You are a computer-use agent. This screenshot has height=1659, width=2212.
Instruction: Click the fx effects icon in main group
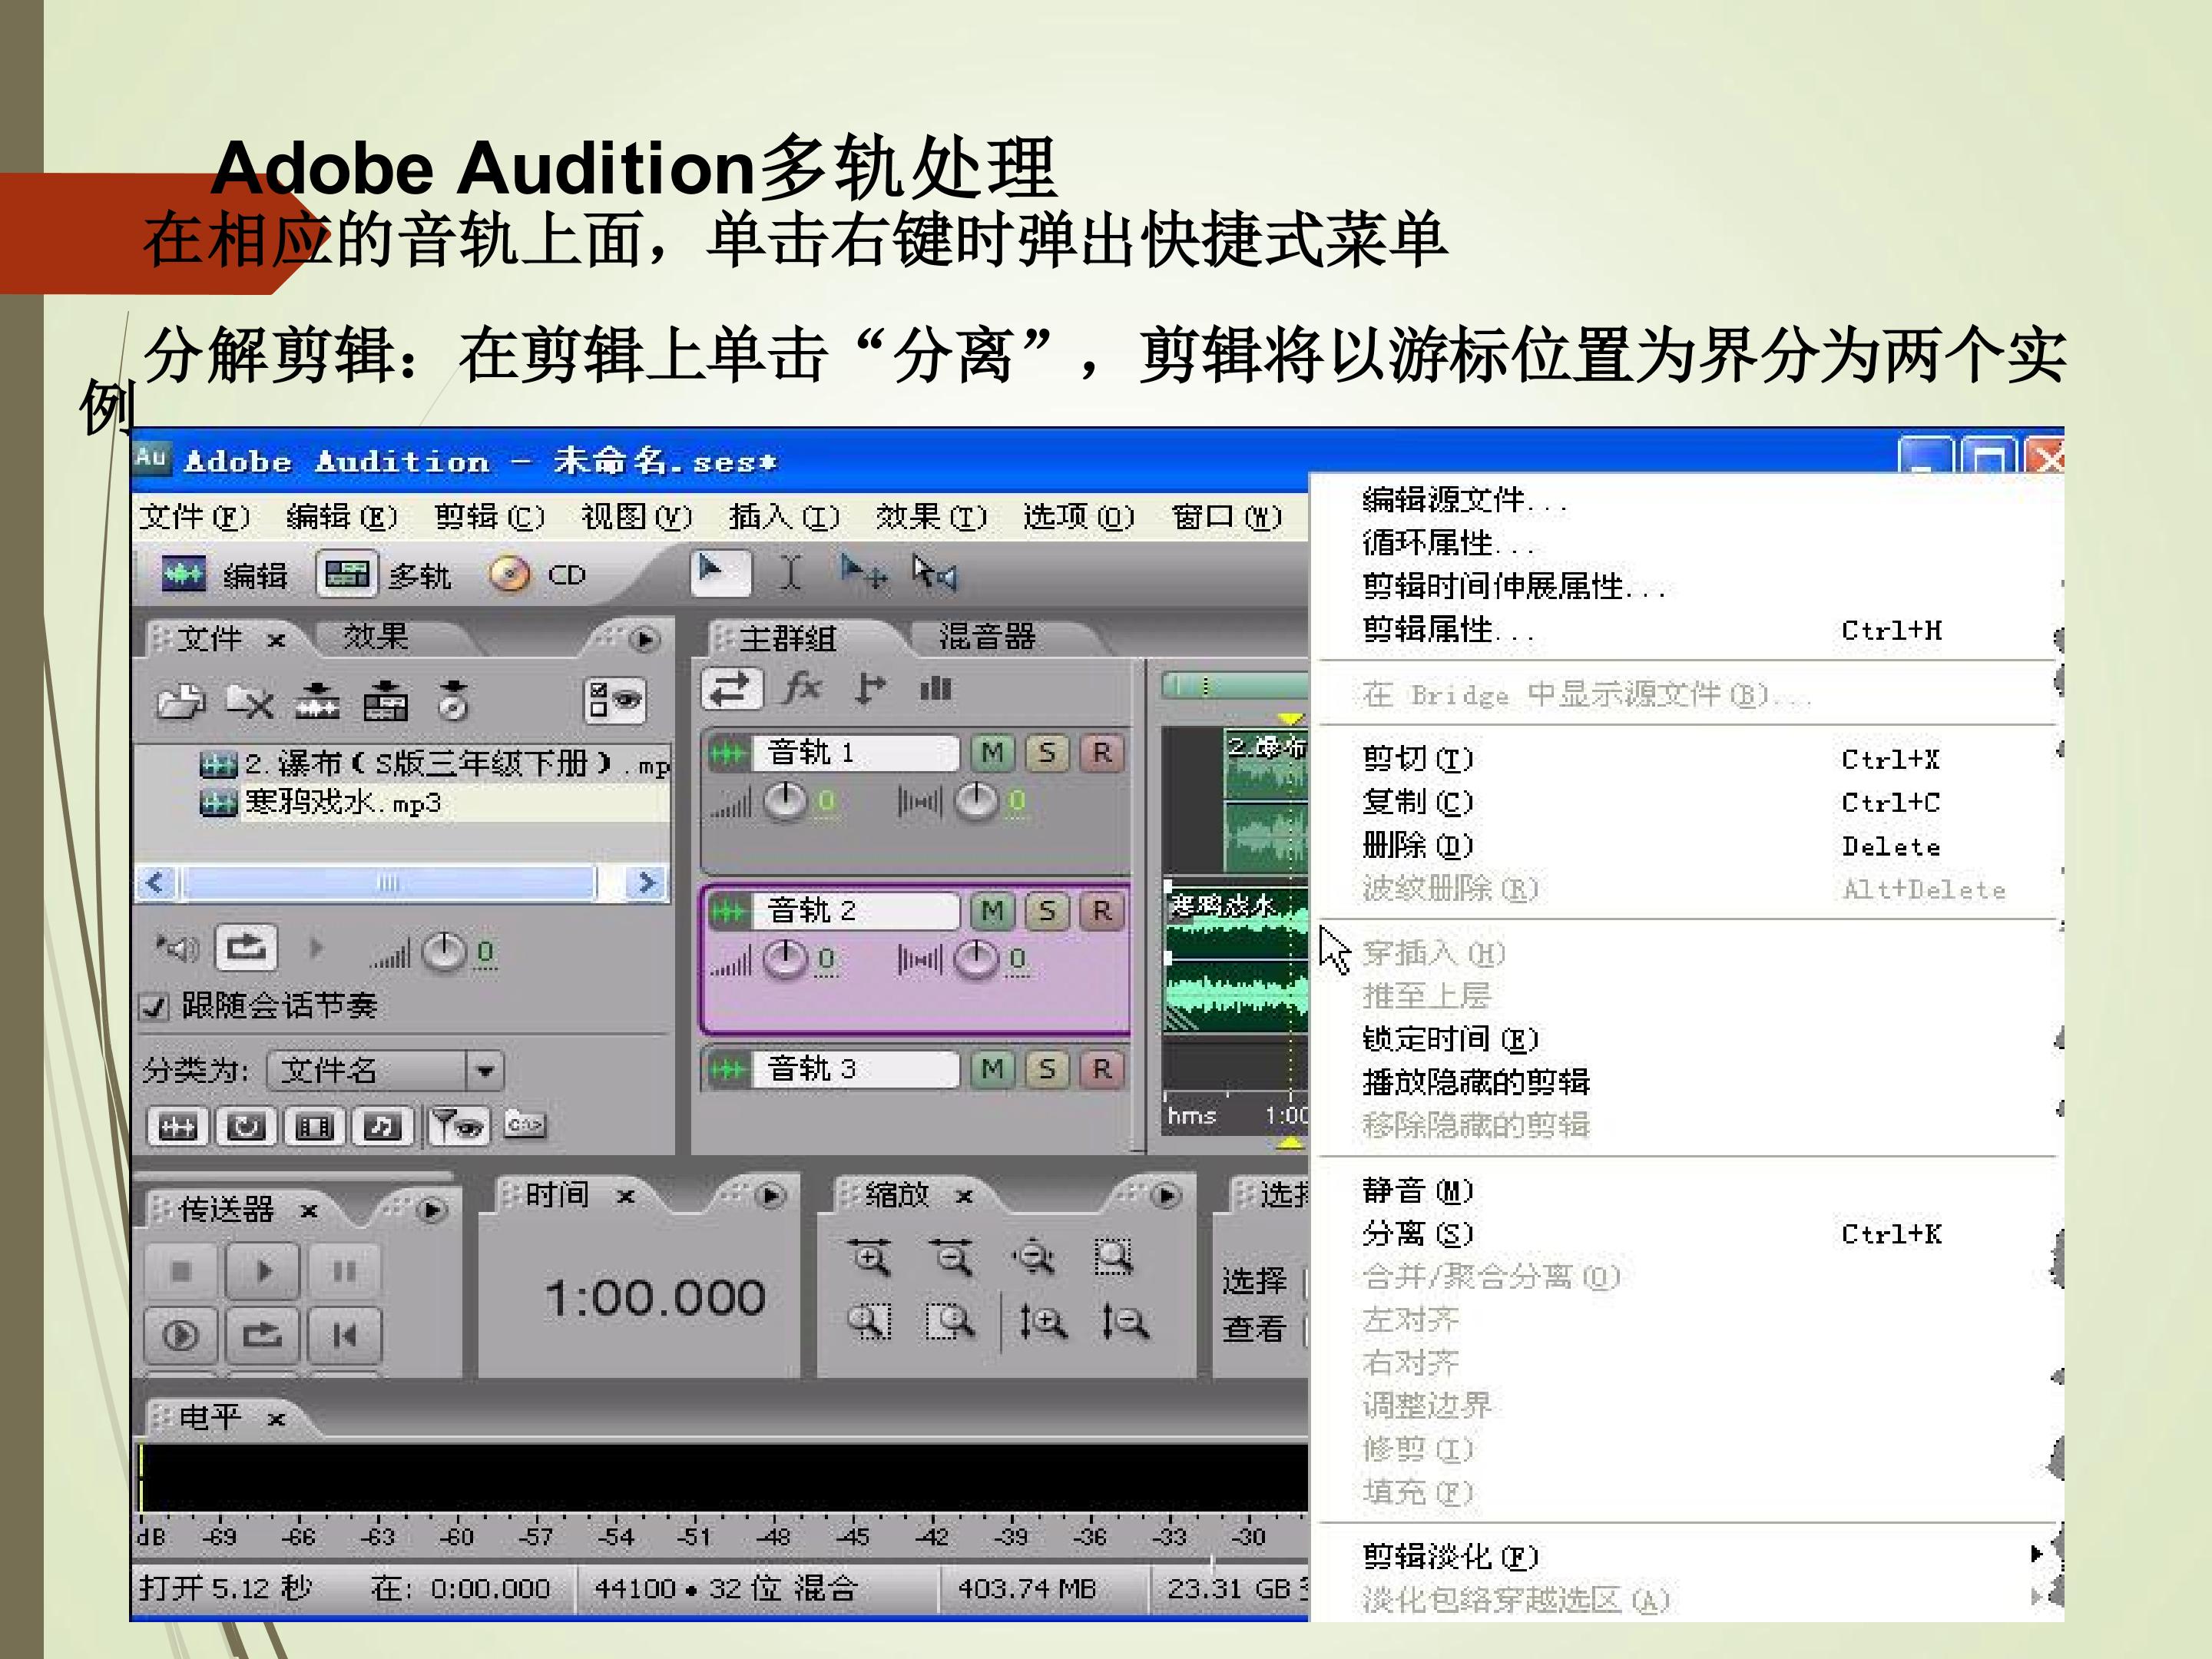(803, 688)
